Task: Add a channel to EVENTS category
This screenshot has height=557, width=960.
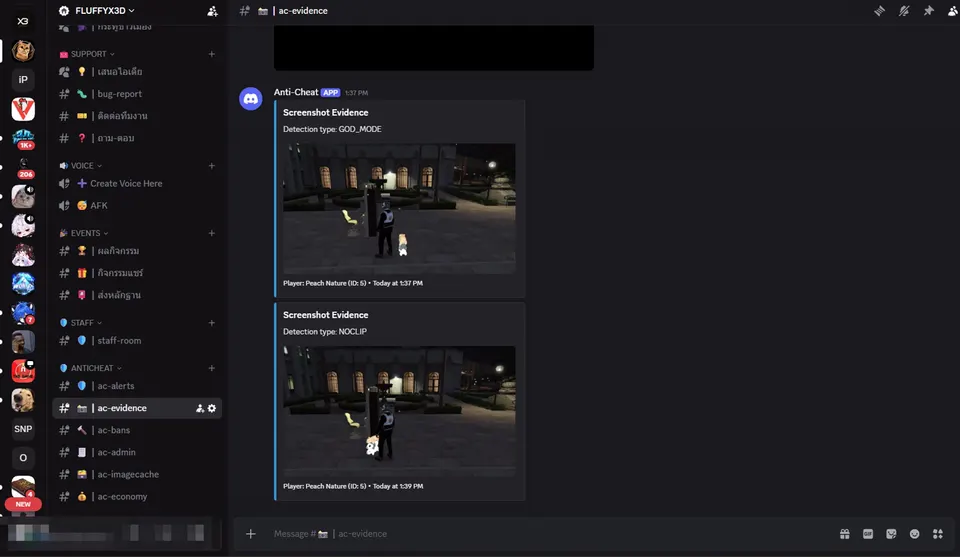Action: tap(212, 233)
